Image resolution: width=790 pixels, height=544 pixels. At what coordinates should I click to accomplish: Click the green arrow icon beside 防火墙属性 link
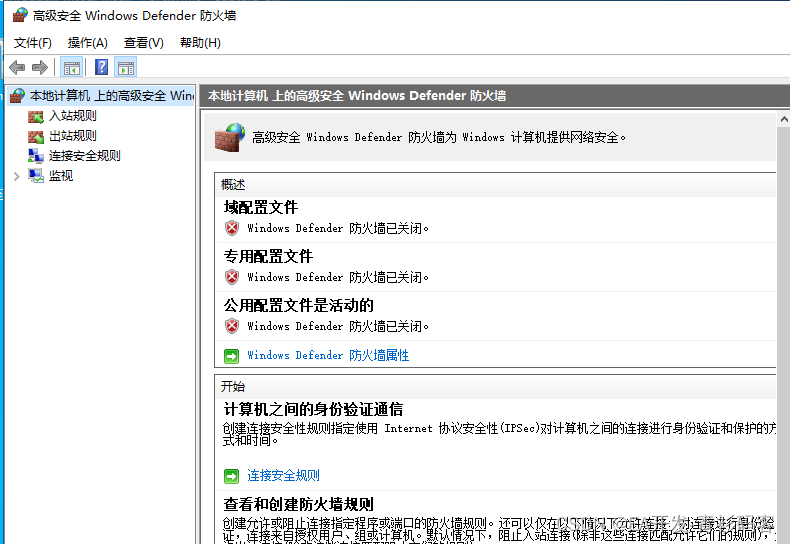pyautogui.click(x=231, y=356)
